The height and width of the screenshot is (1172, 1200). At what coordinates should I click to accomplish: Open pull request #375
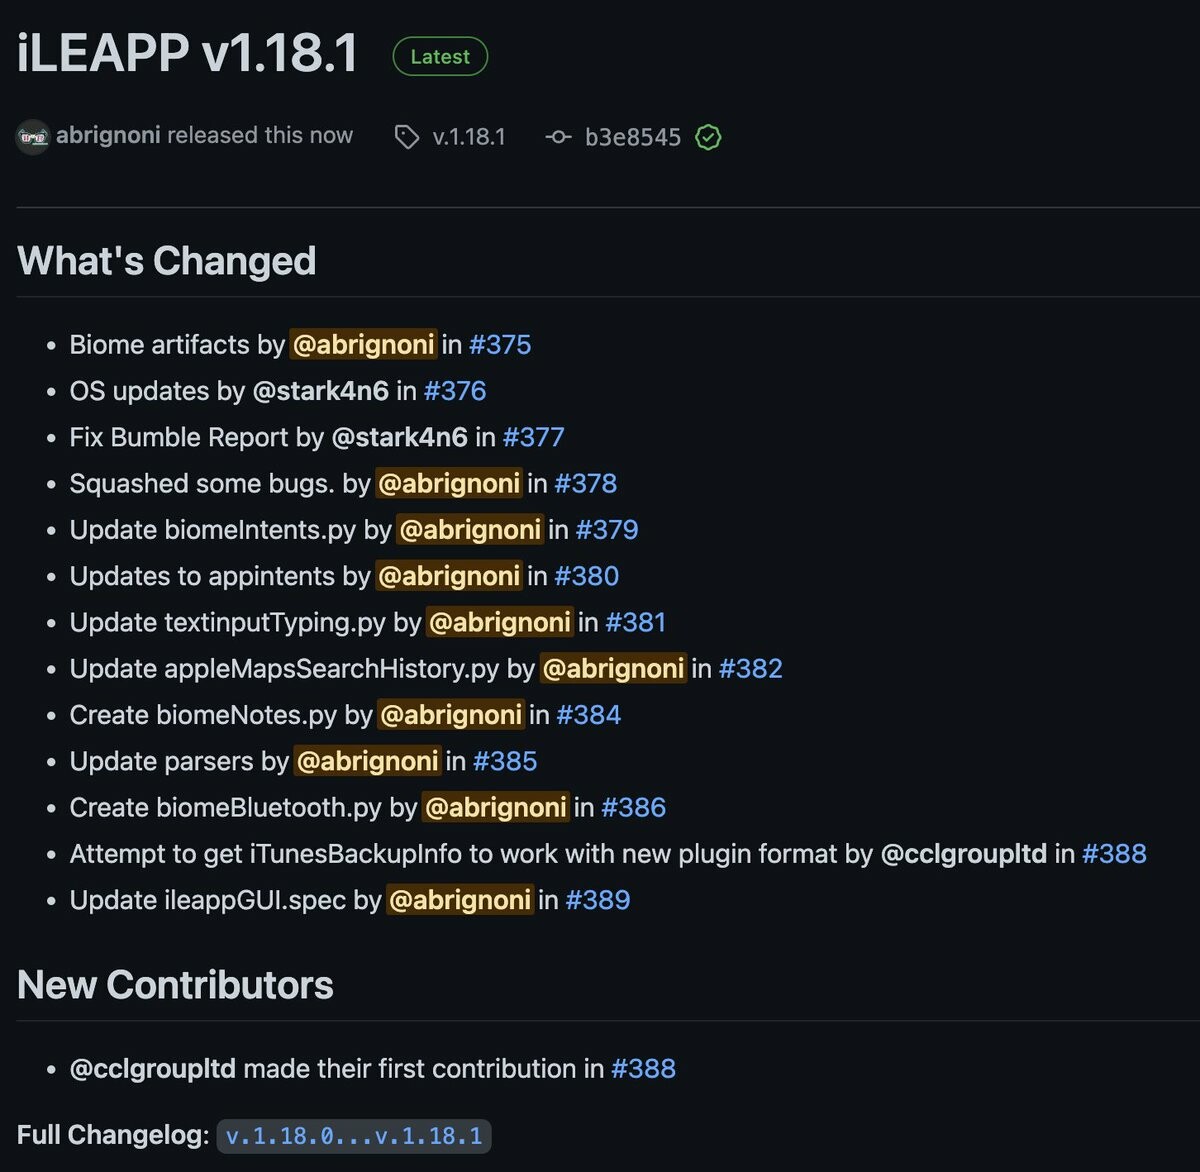click(500, 345)
